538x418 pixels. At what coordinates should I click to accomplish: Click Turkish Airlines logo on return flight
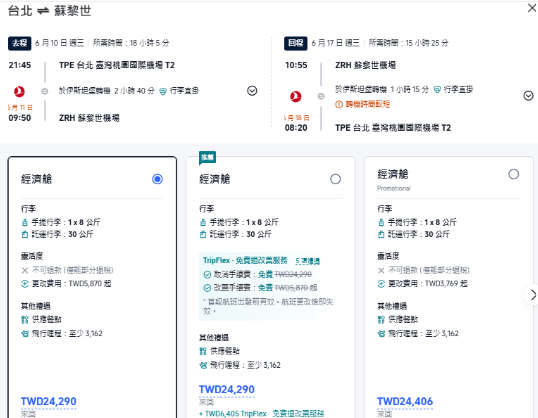tap(295, 96)
